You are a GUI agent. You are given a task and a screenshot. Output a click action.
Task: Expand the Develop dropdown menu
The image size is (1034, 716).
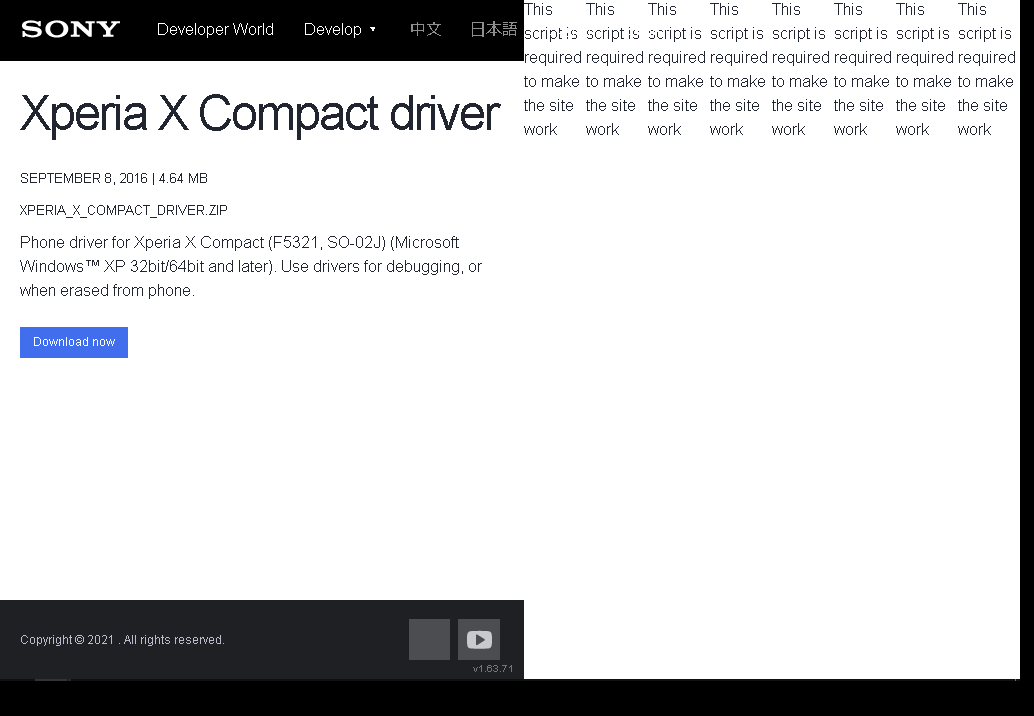(x=340, y=30)
